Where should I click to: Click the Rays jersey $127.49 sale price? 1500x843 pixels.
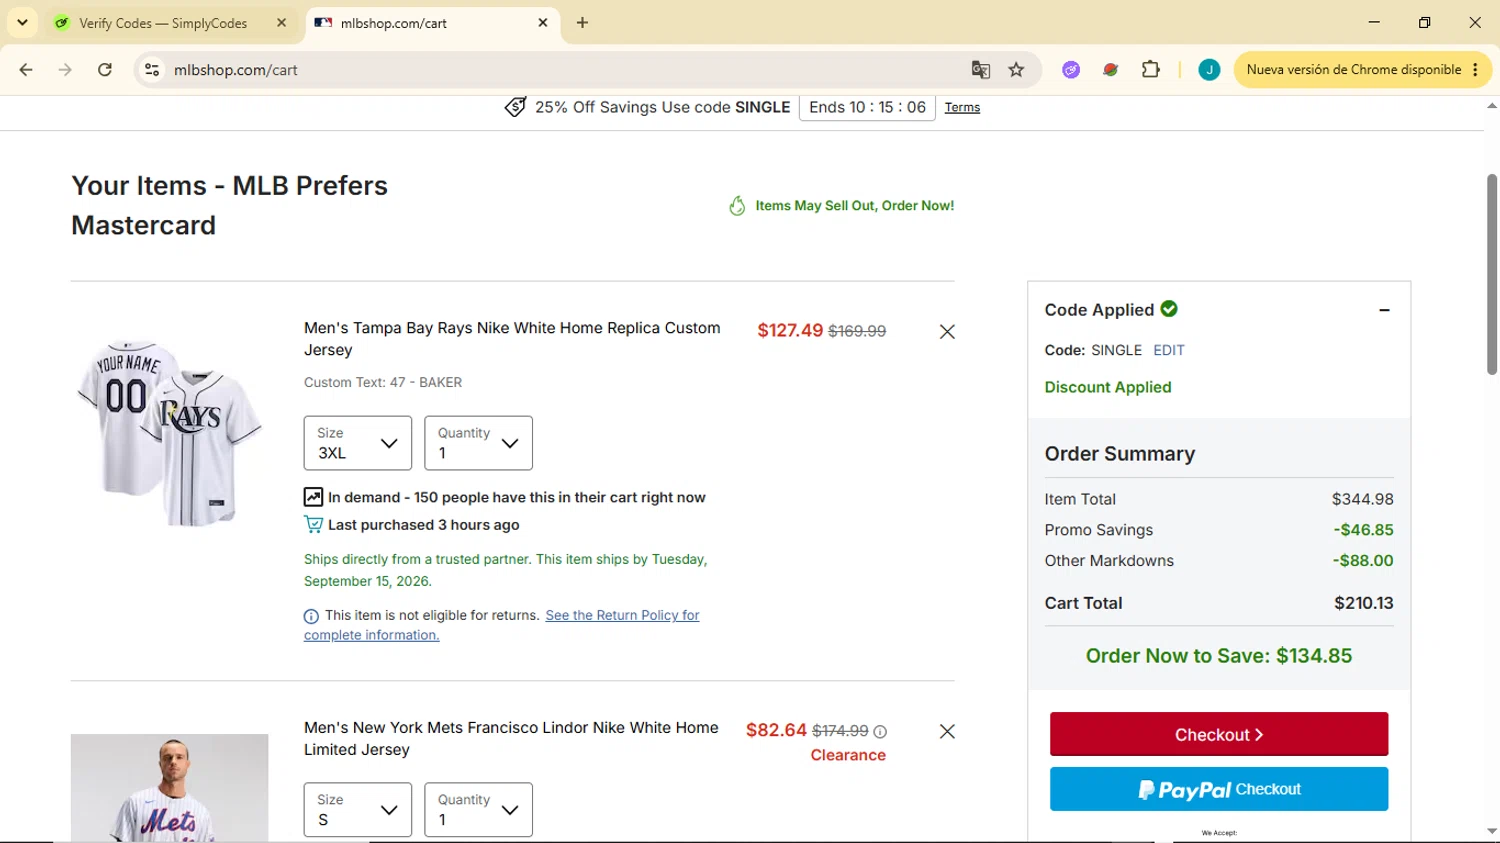(x=790, y=331)
